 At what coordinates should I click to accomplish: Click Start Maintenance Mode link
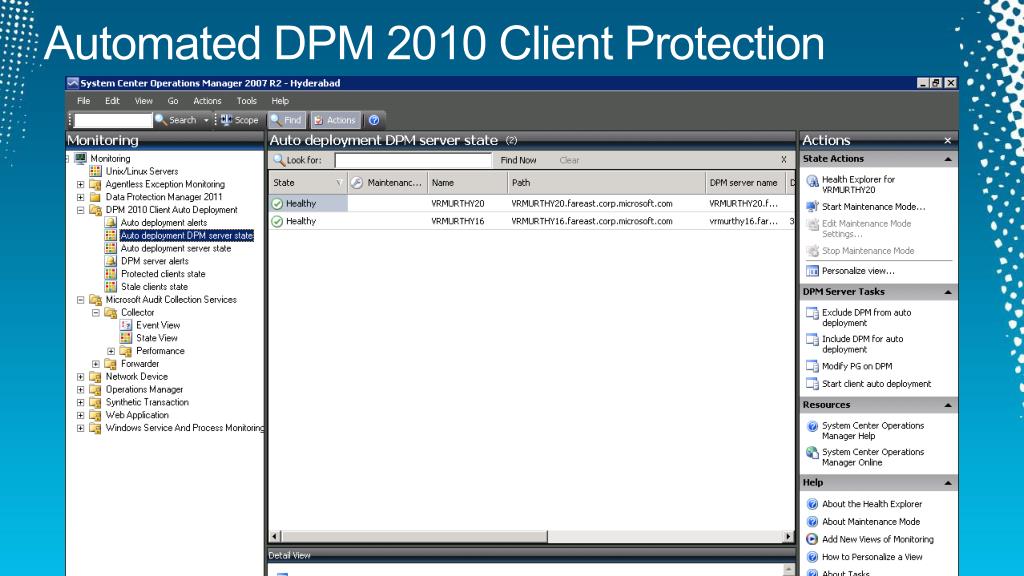pyautogui.click(x=874, y=207)
